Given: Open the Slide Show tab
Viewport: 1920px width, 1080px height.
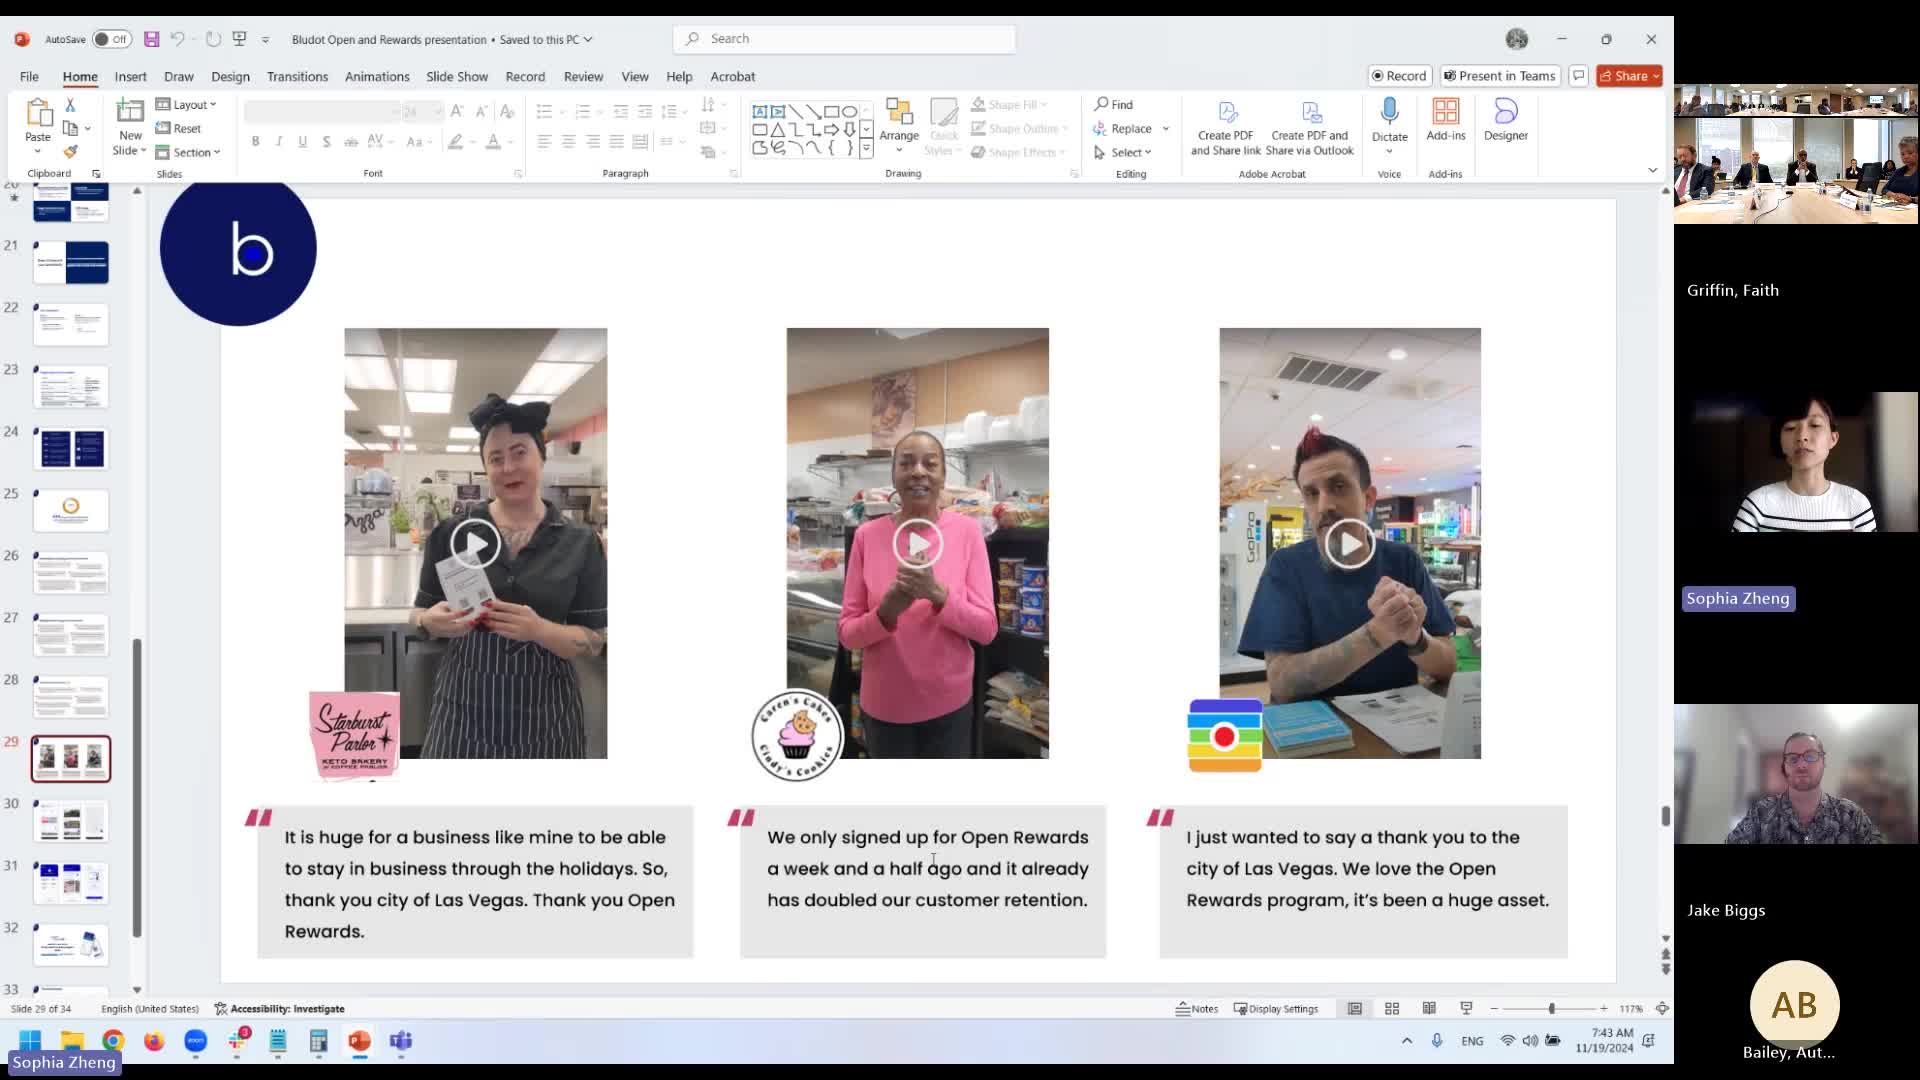Looking at the screenshot, I should click(457, 76).
